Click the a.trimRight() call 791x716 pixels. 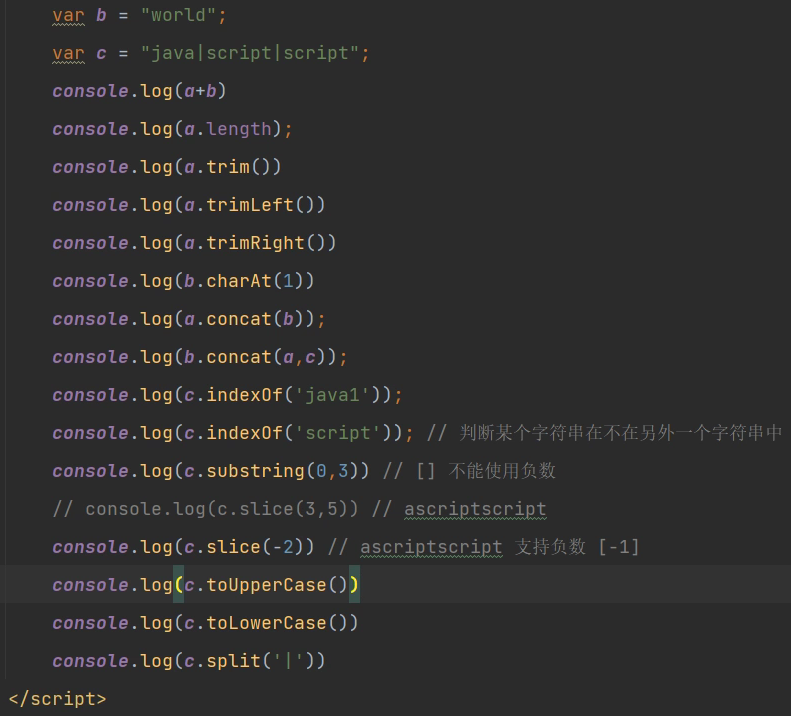click(255, 243)
